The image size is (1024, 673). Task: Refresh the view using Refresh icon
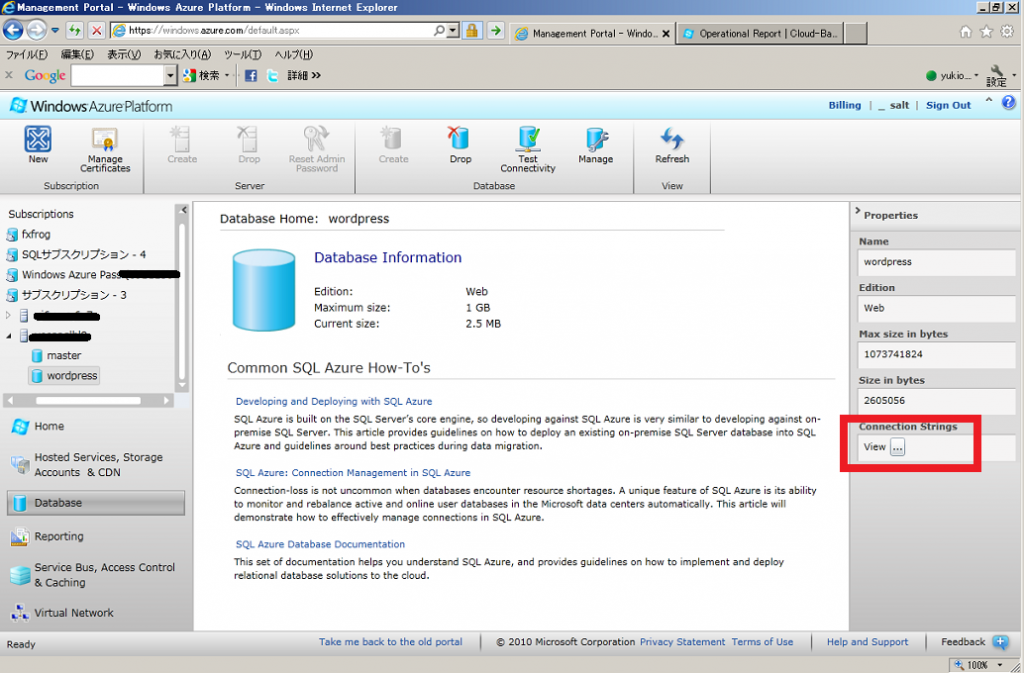coord(672,141)
